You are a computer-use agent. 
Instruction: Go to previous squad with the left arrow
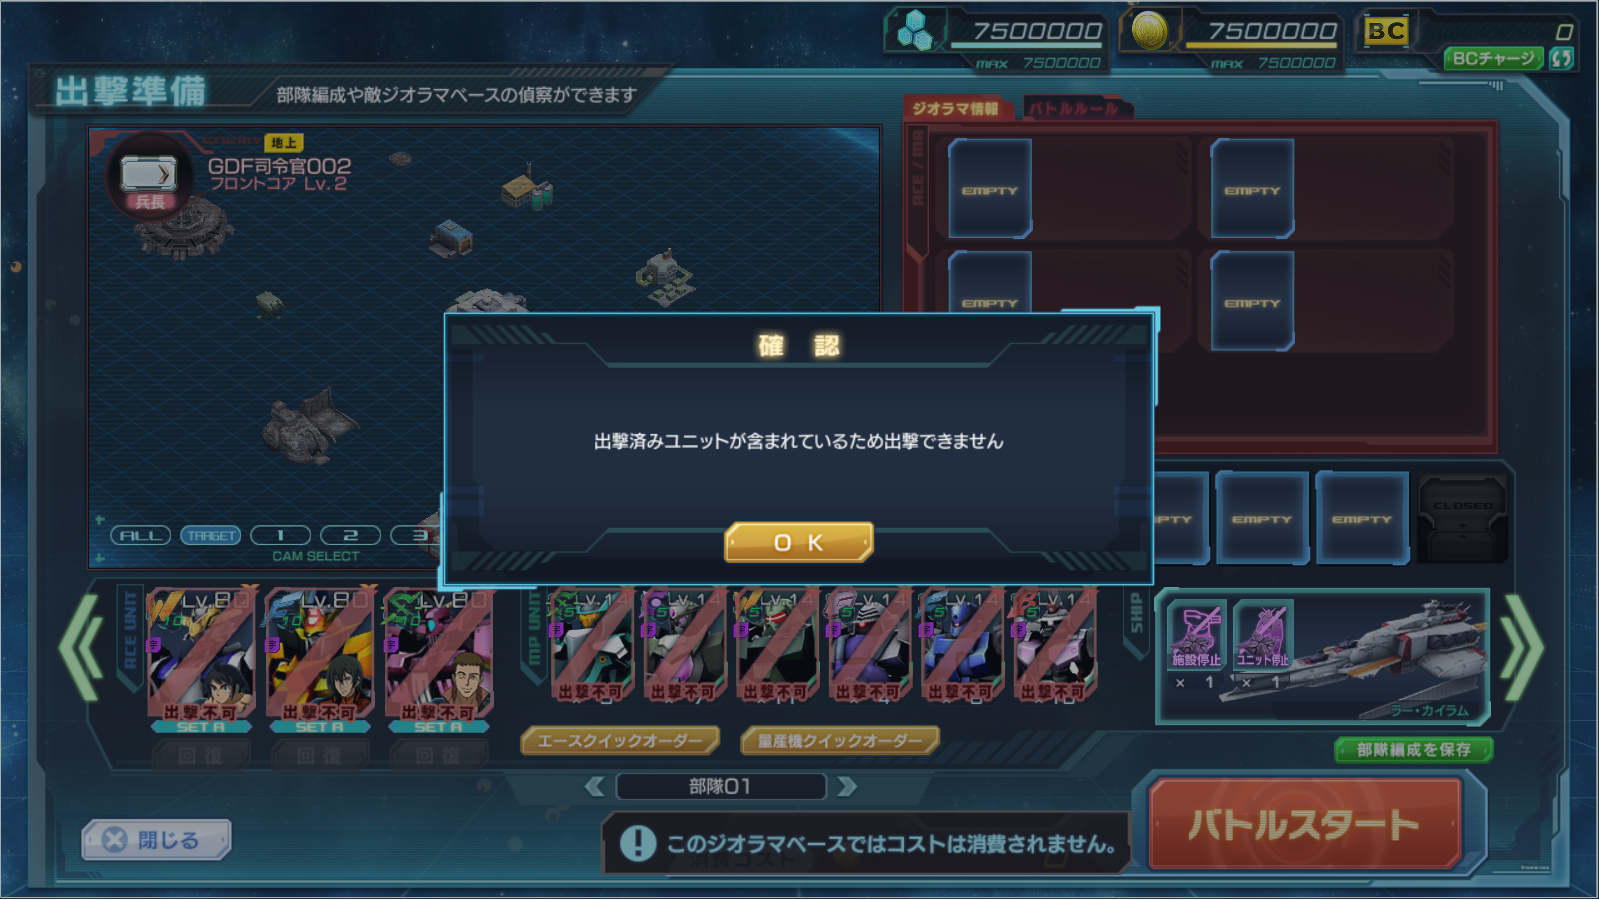(x=594, y=787)
